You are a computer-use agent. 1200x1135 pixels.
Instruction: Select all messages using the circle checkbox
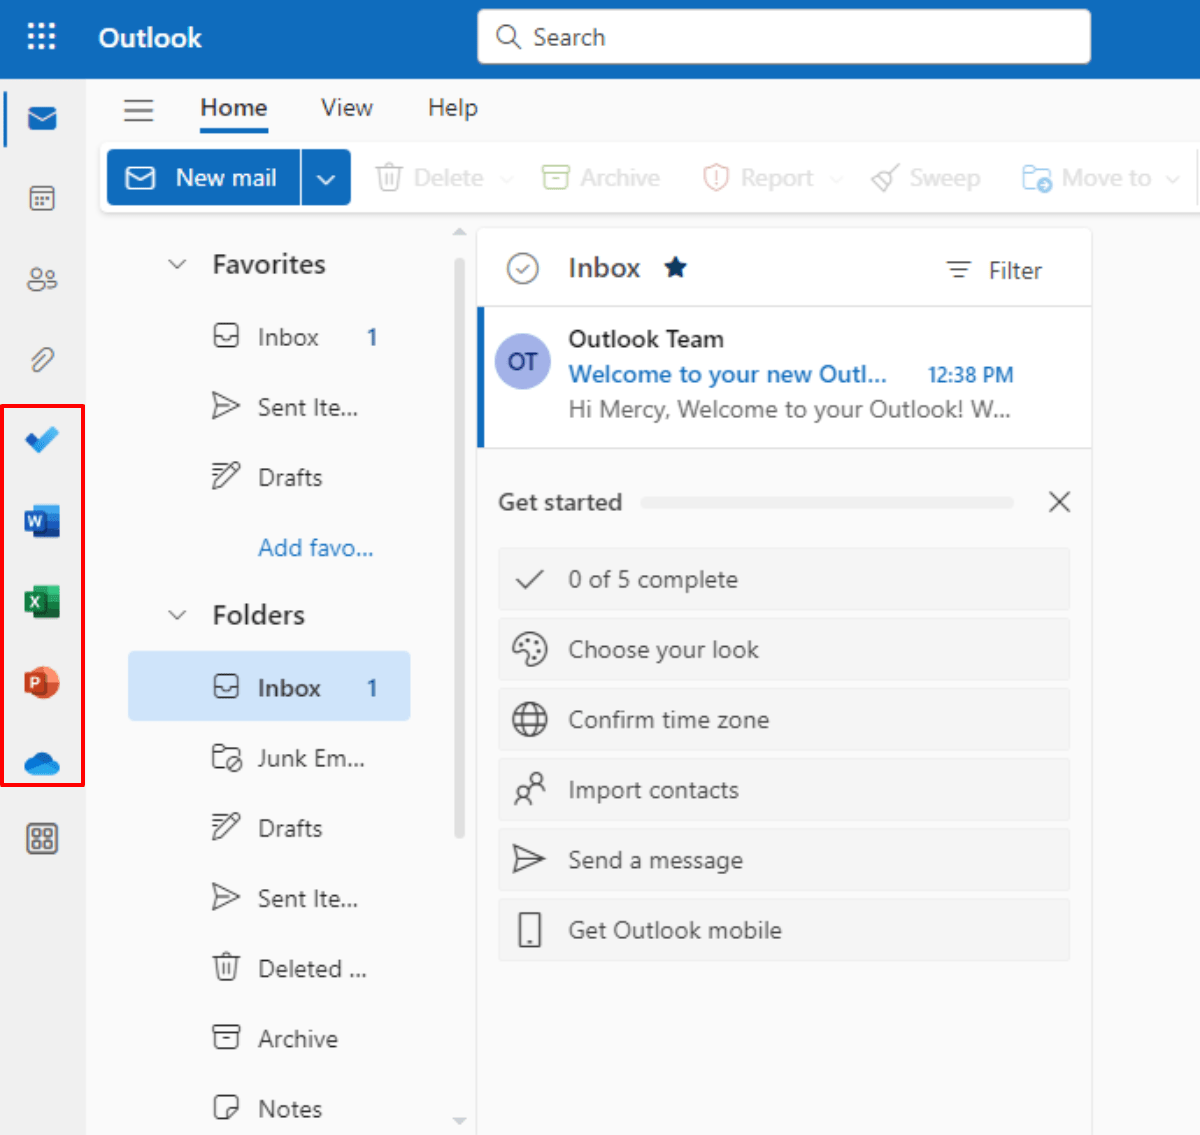pos(522,268)
